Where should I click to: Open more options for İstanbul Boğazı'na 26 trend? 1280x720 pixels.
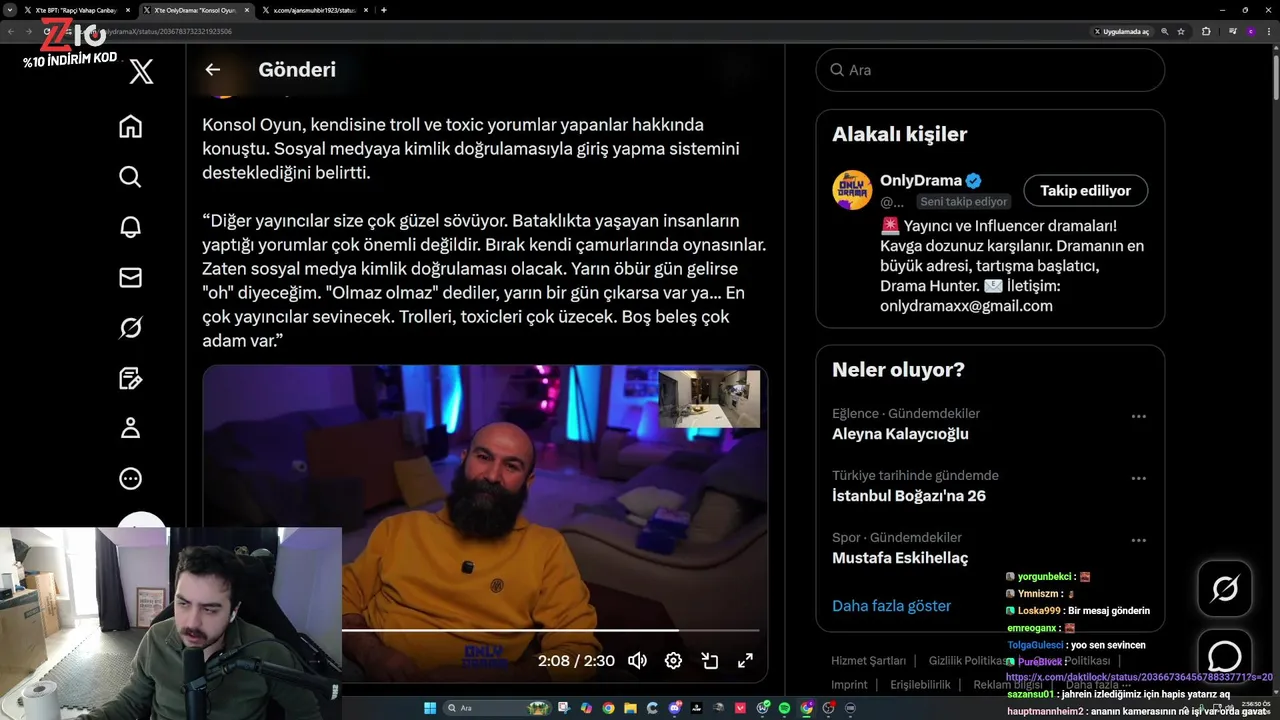1138,478
